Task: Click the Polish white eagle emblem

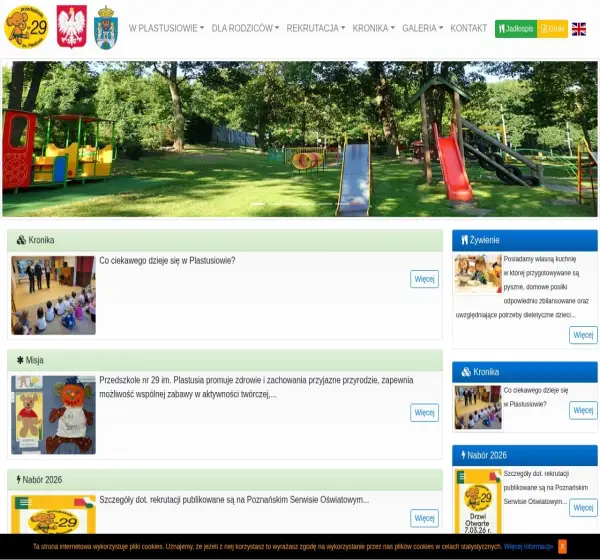Action: coord(72,26)
